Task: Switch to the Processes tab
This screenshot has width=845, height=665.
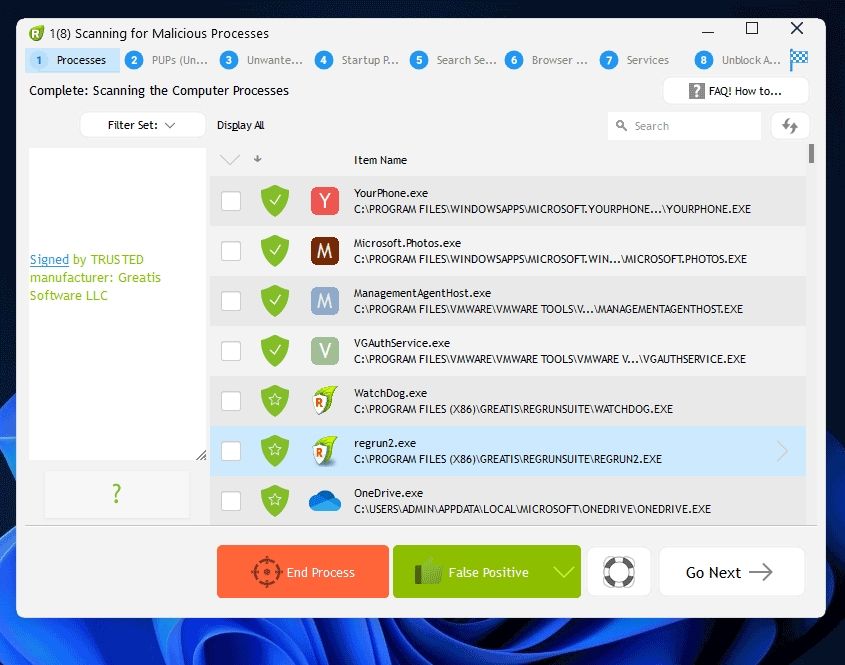Action: pyautogui.click(x=72, y=60)
